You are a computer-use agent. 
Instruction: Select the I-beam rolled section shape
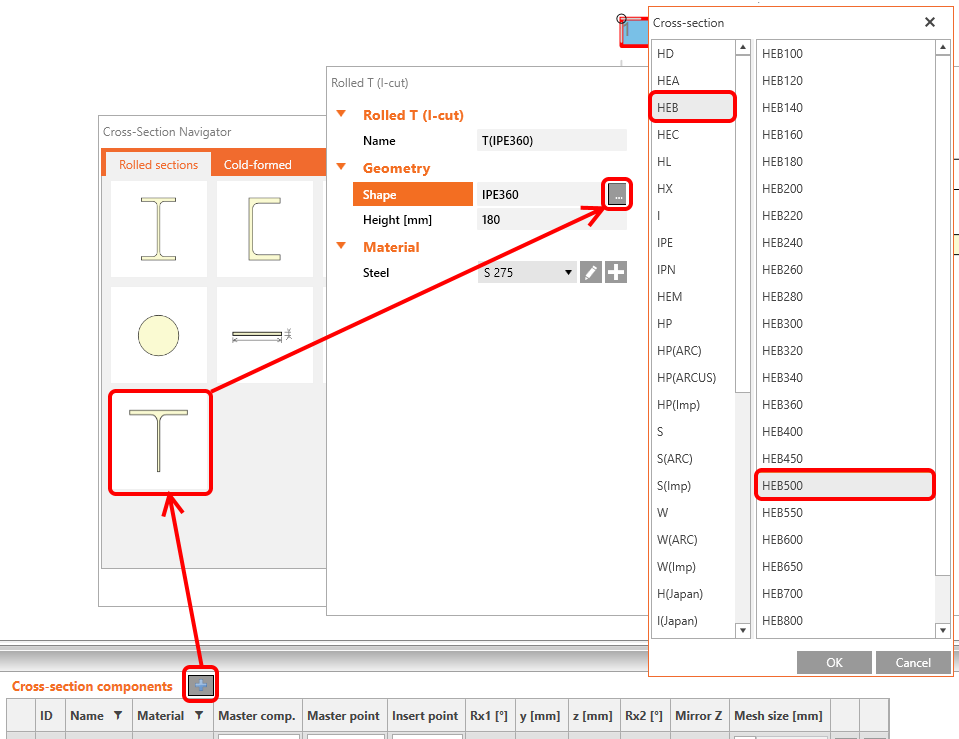point(158,229)
